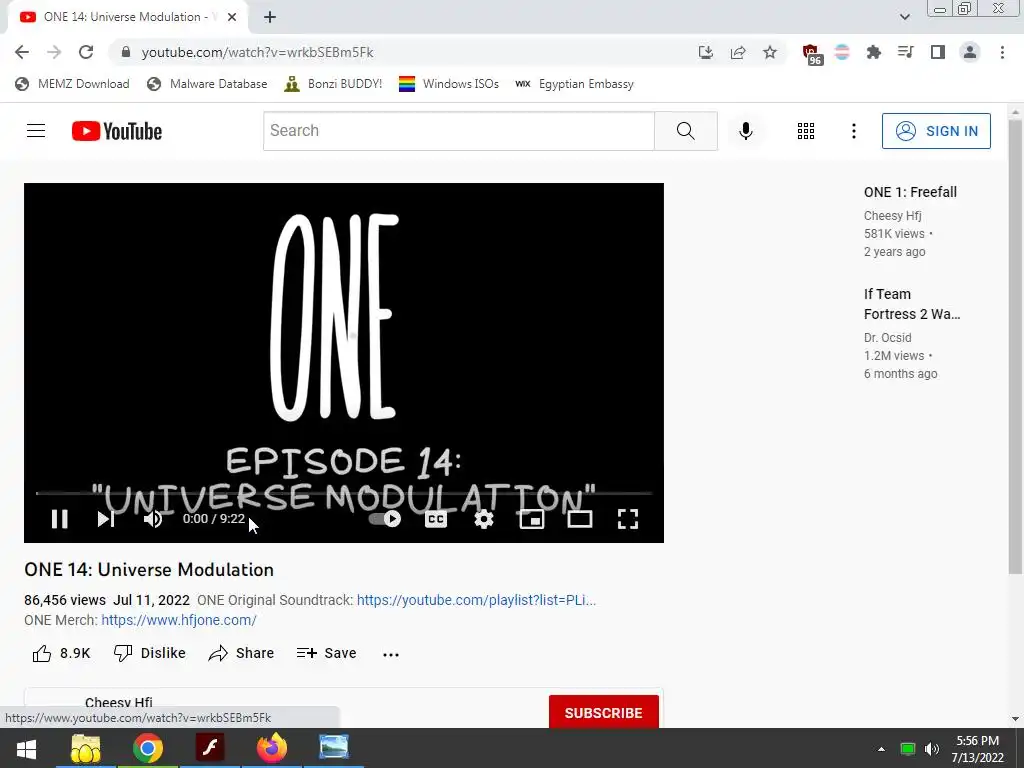Reload the page
This screenshot has height=768, width=1024.
86,52
